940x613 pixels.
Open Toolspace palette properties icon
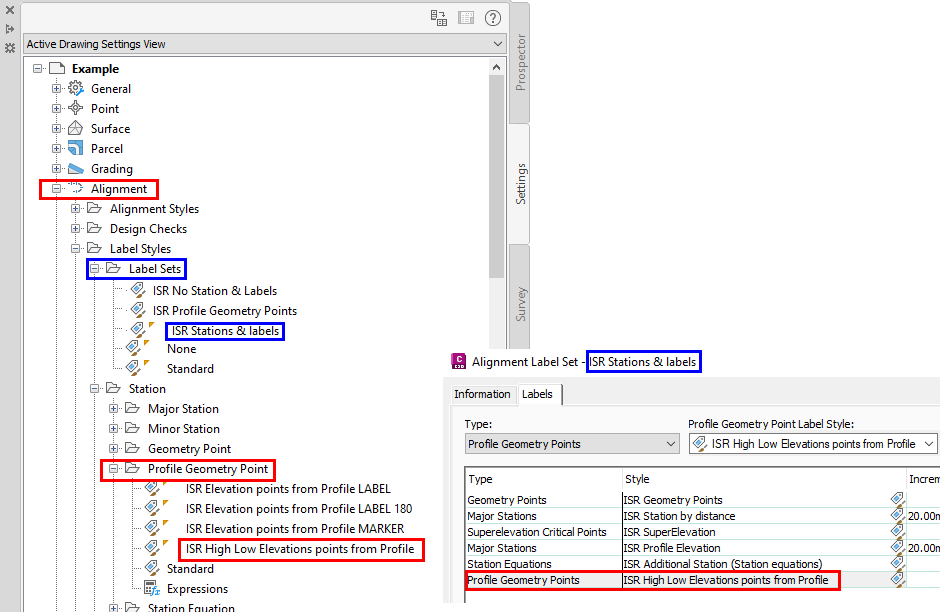(x=10, y=48)
